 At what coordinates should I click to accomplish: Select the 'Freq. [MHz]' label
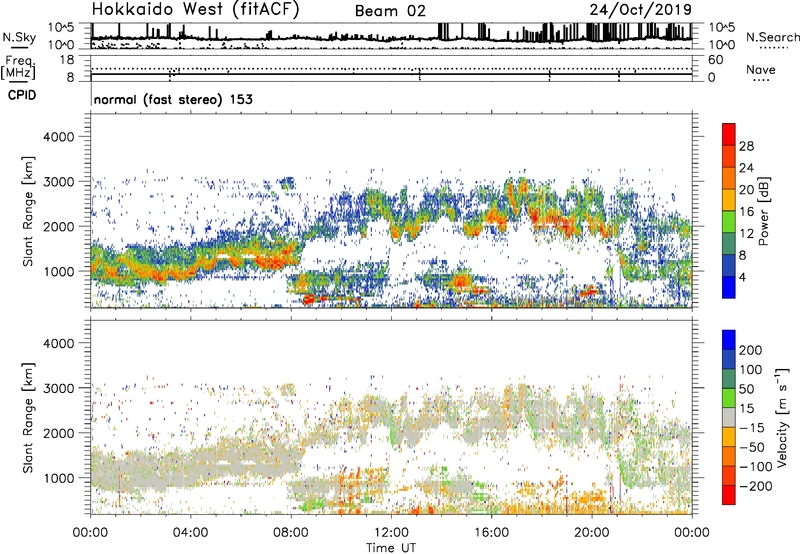[18, 67]
